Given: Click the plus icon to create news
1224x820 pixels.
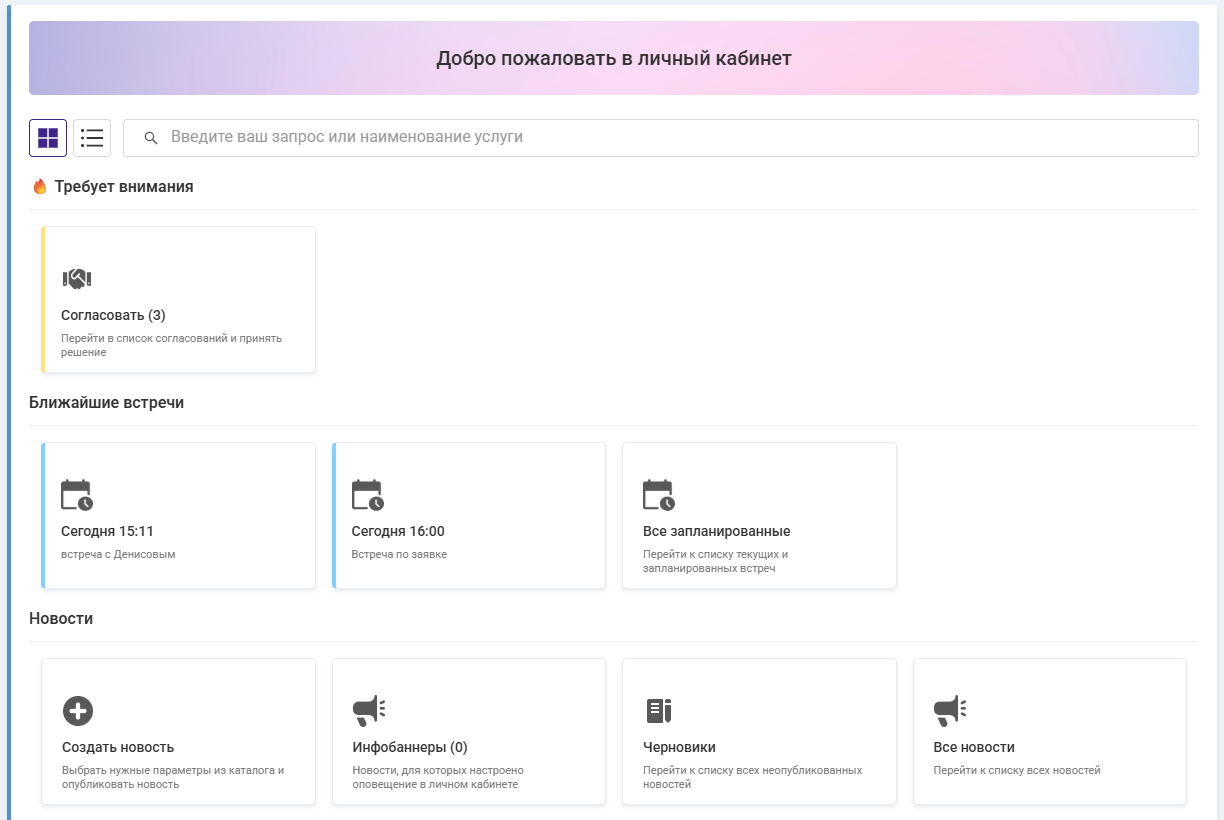Looking at the screenshot, I should pos(77,711).
